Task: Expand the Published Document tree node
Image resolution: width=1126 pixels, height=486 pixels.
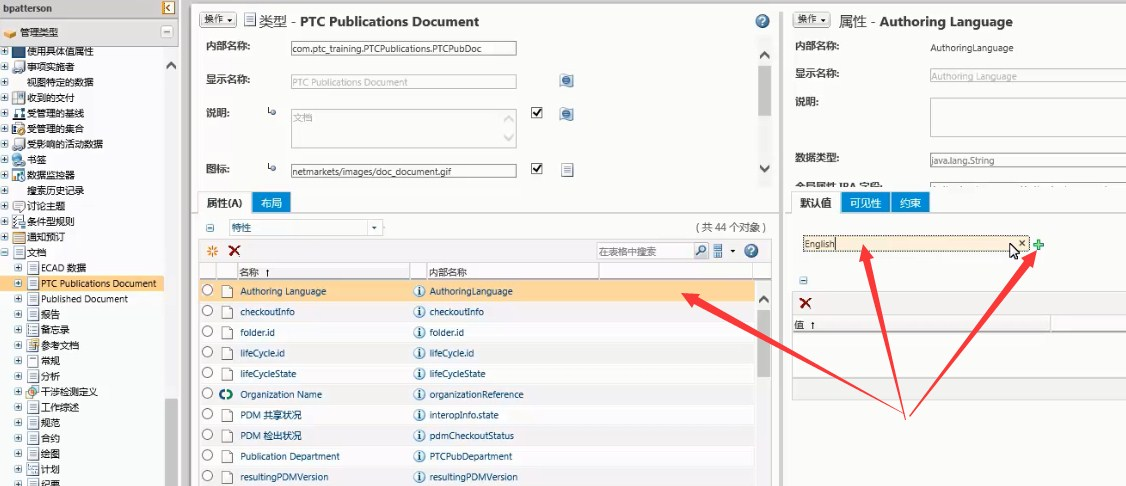Action: click(18, 299)
